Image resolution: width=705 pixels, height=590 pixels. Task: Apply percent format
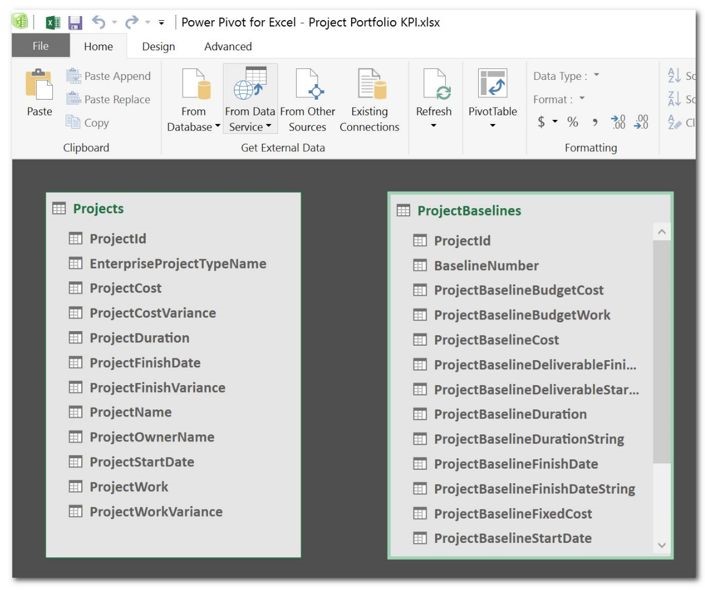[572, 121]
